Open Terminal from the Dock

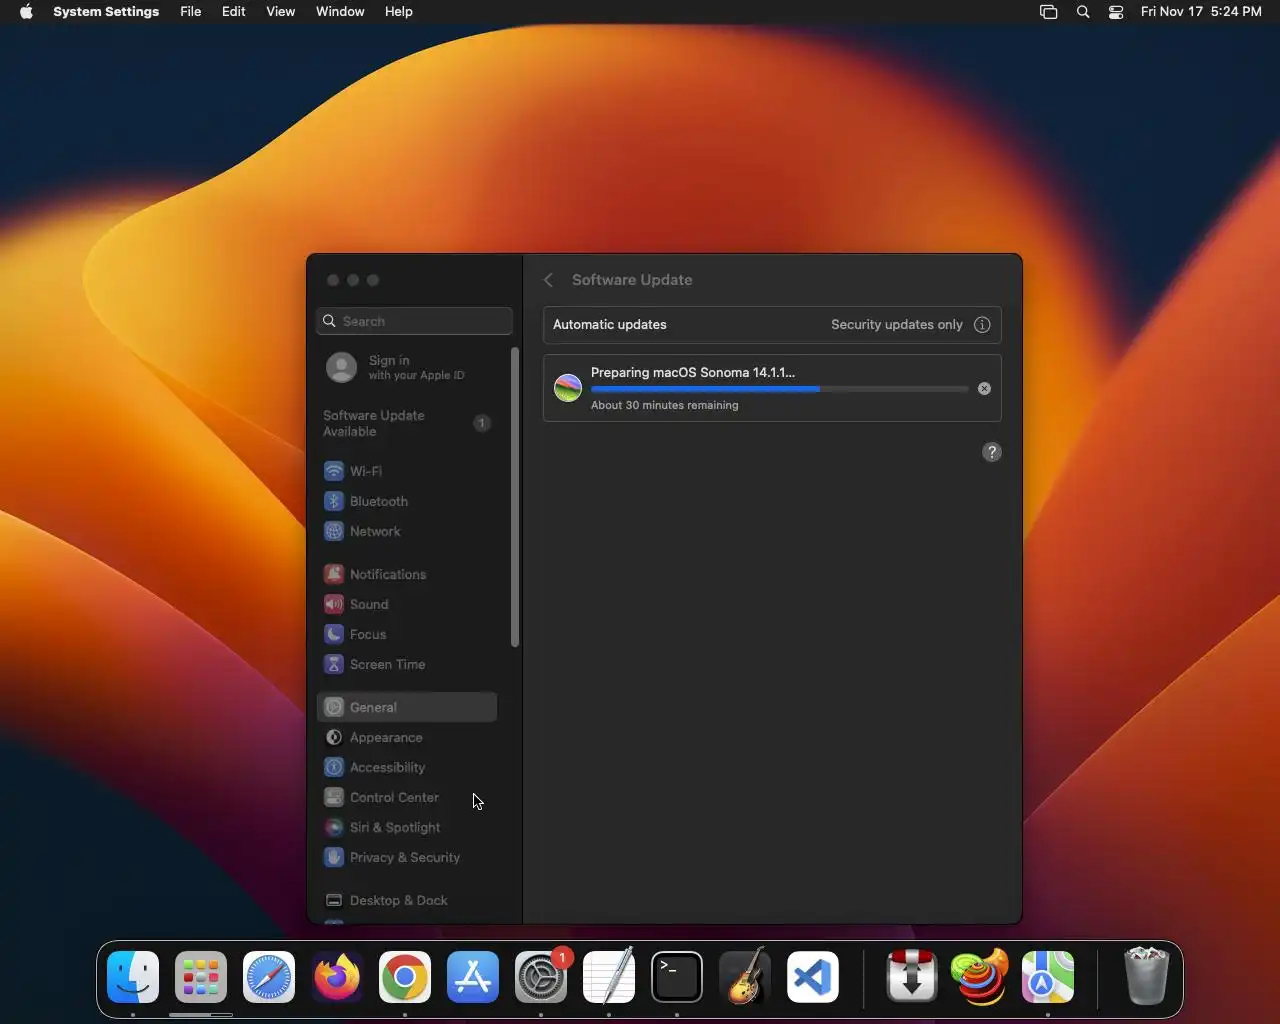[x=677, y=977]
